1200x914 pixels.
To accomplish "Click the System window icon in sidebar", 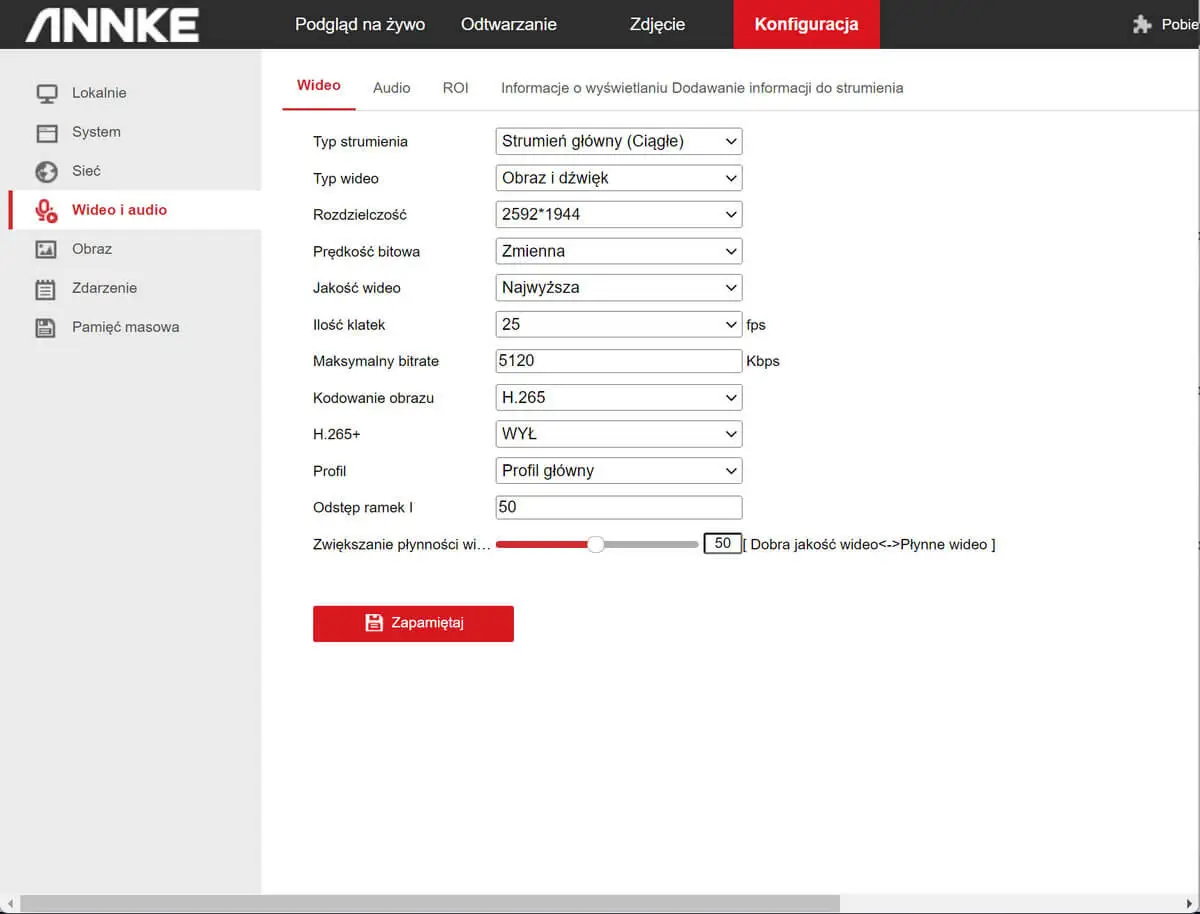I will pyautogui.click(x=46, y=132).
